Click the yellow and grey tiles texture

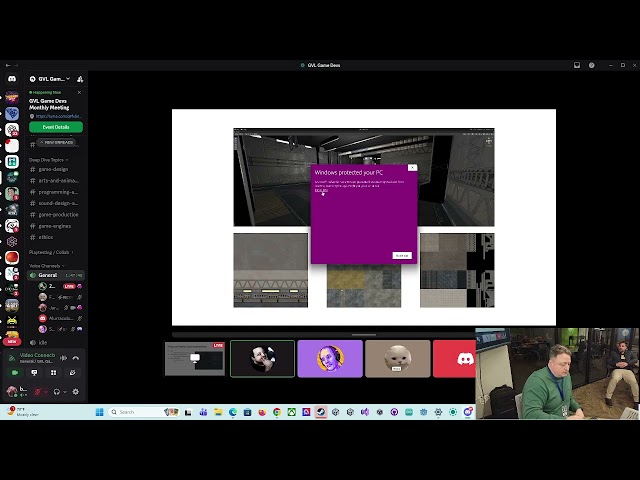[364, 286]
